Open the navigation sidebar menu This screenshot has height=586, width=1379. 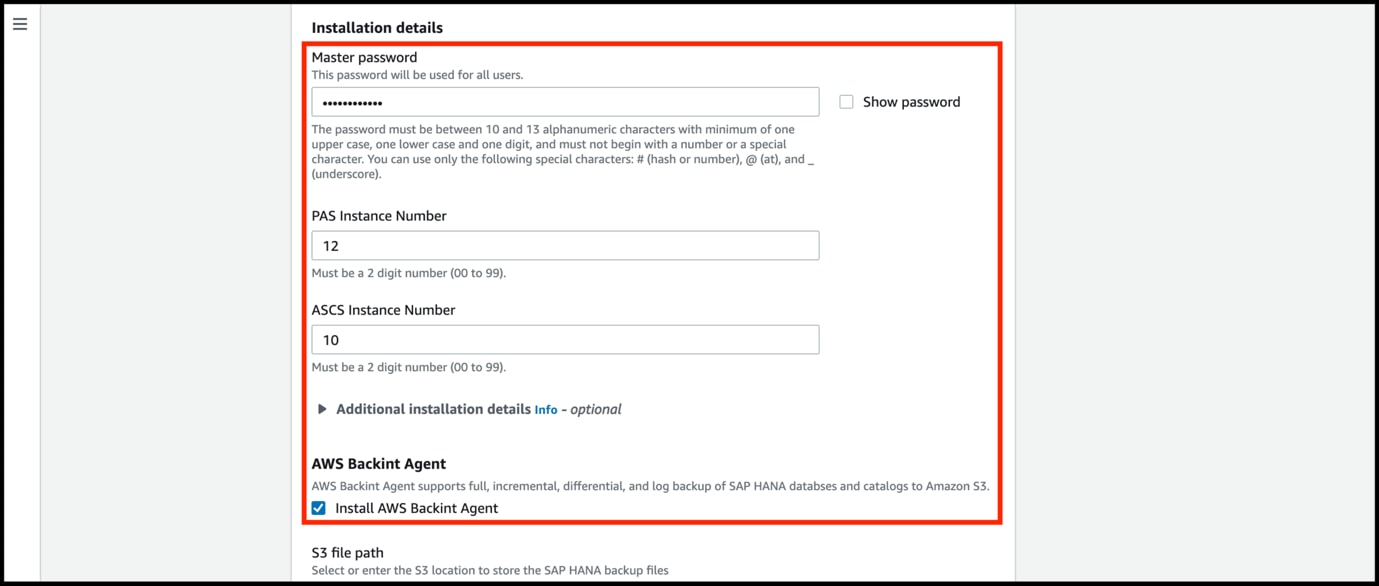coord(19,23)
